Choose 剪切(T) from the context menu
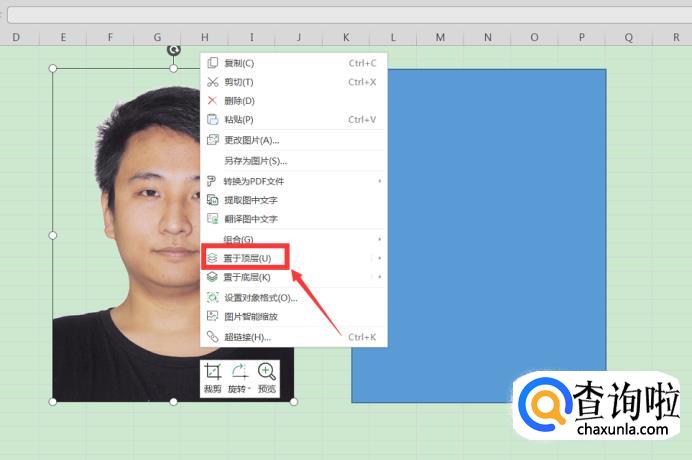Screen dimensions: 692x460 pos(293,82)
